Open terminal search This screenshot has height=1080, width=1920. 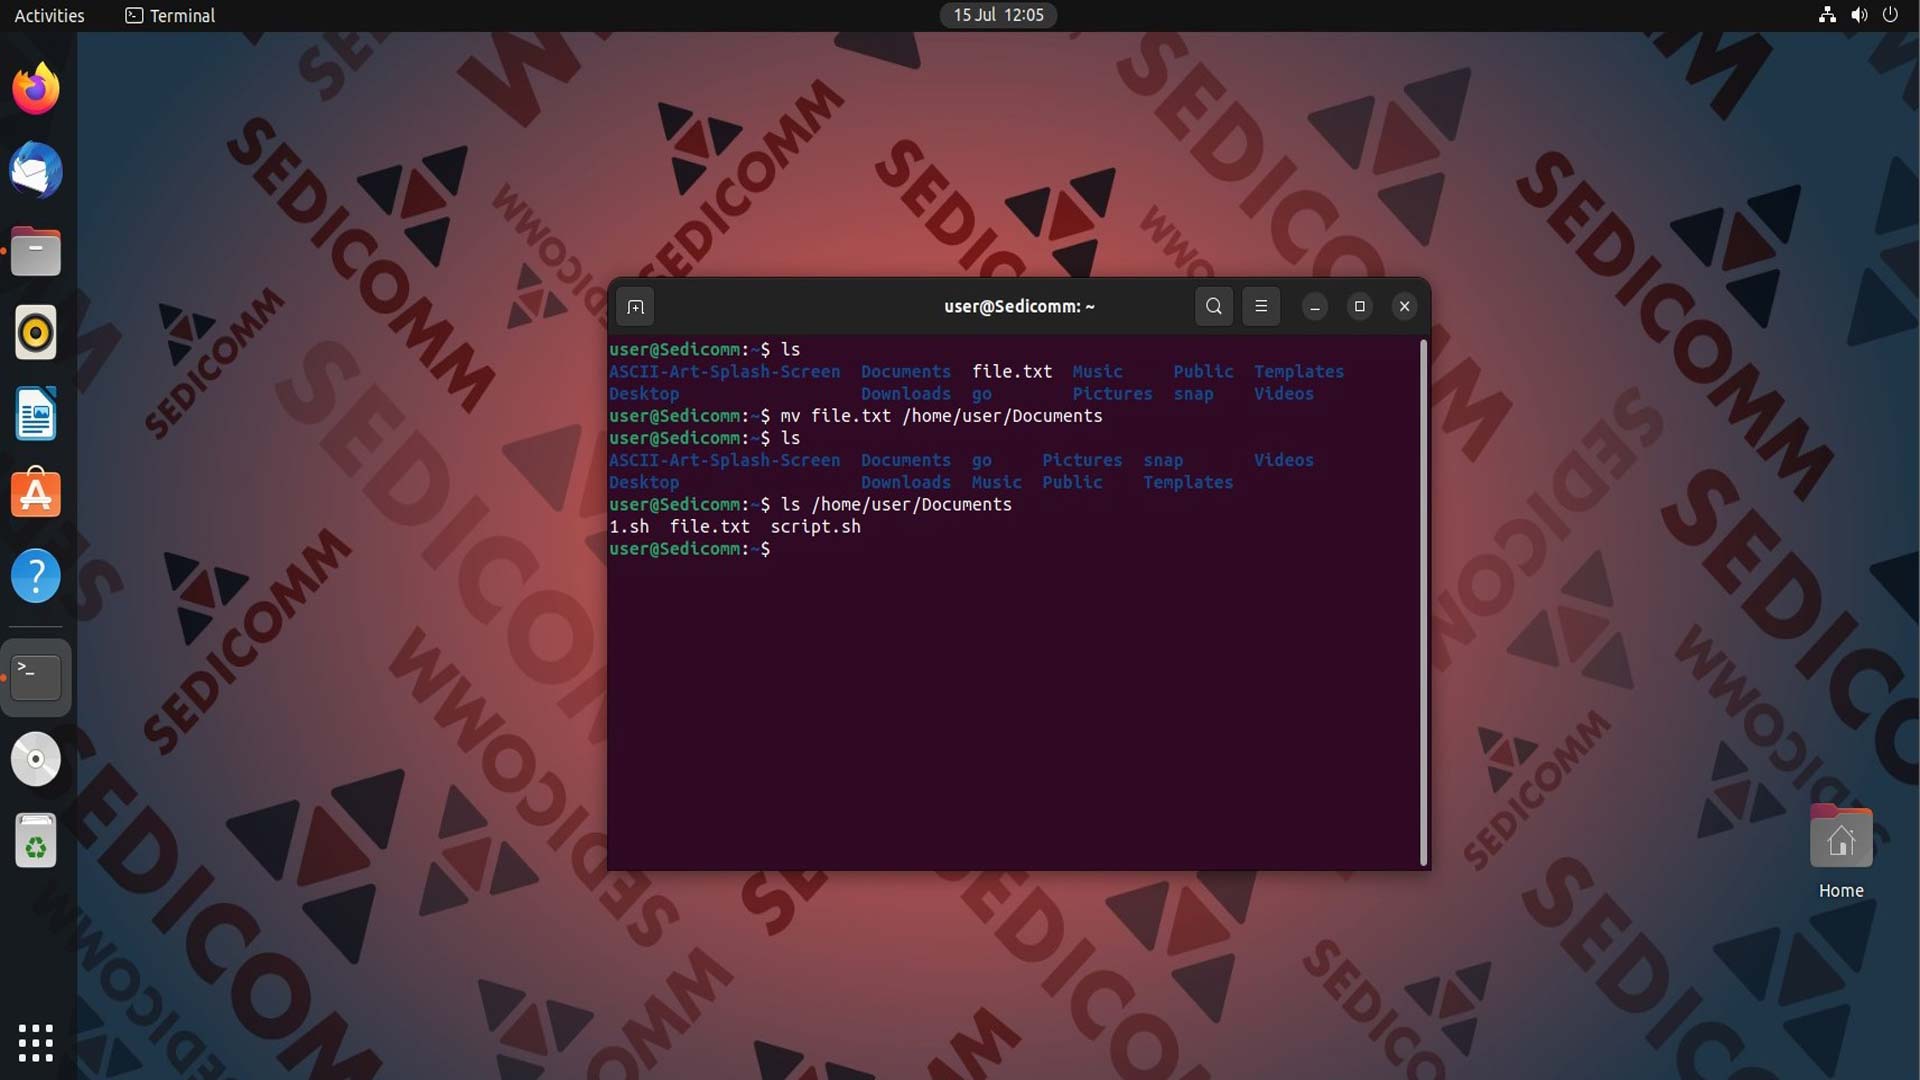pos(1214,307)
